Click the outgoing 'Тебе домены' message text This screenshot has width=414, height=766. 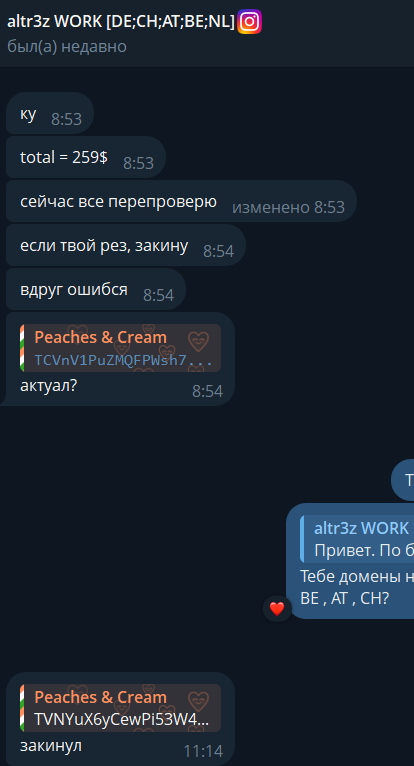click(x=357, y=587)
